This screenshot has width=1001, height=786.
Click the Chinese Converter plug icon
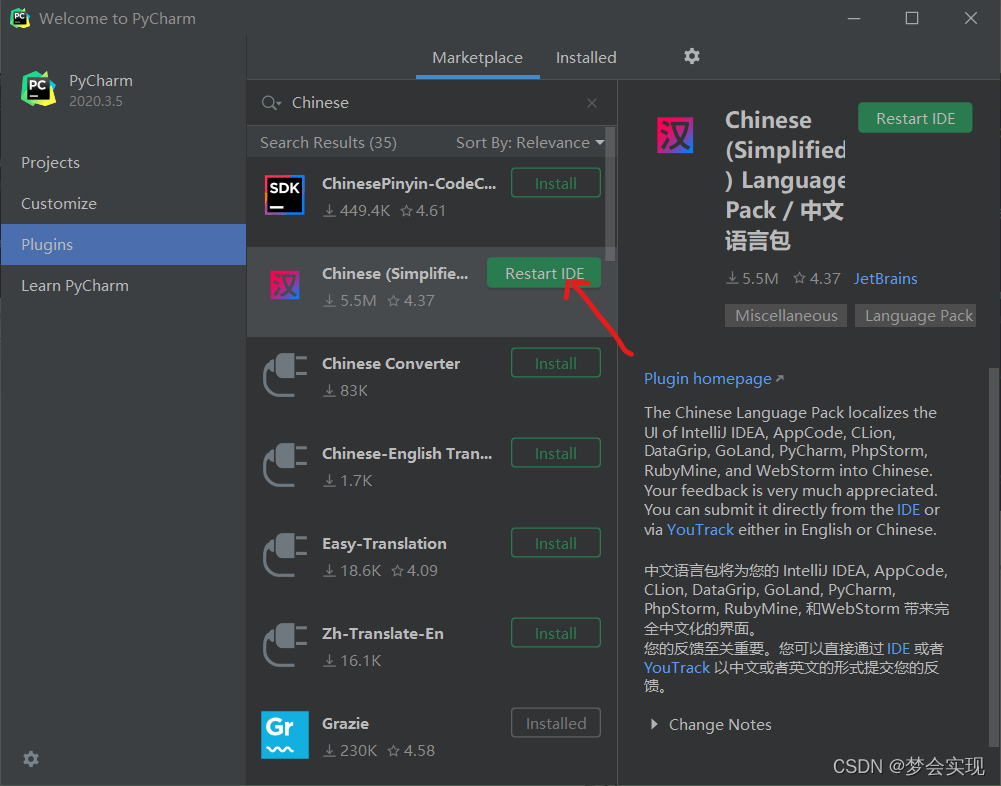point(285,375)
